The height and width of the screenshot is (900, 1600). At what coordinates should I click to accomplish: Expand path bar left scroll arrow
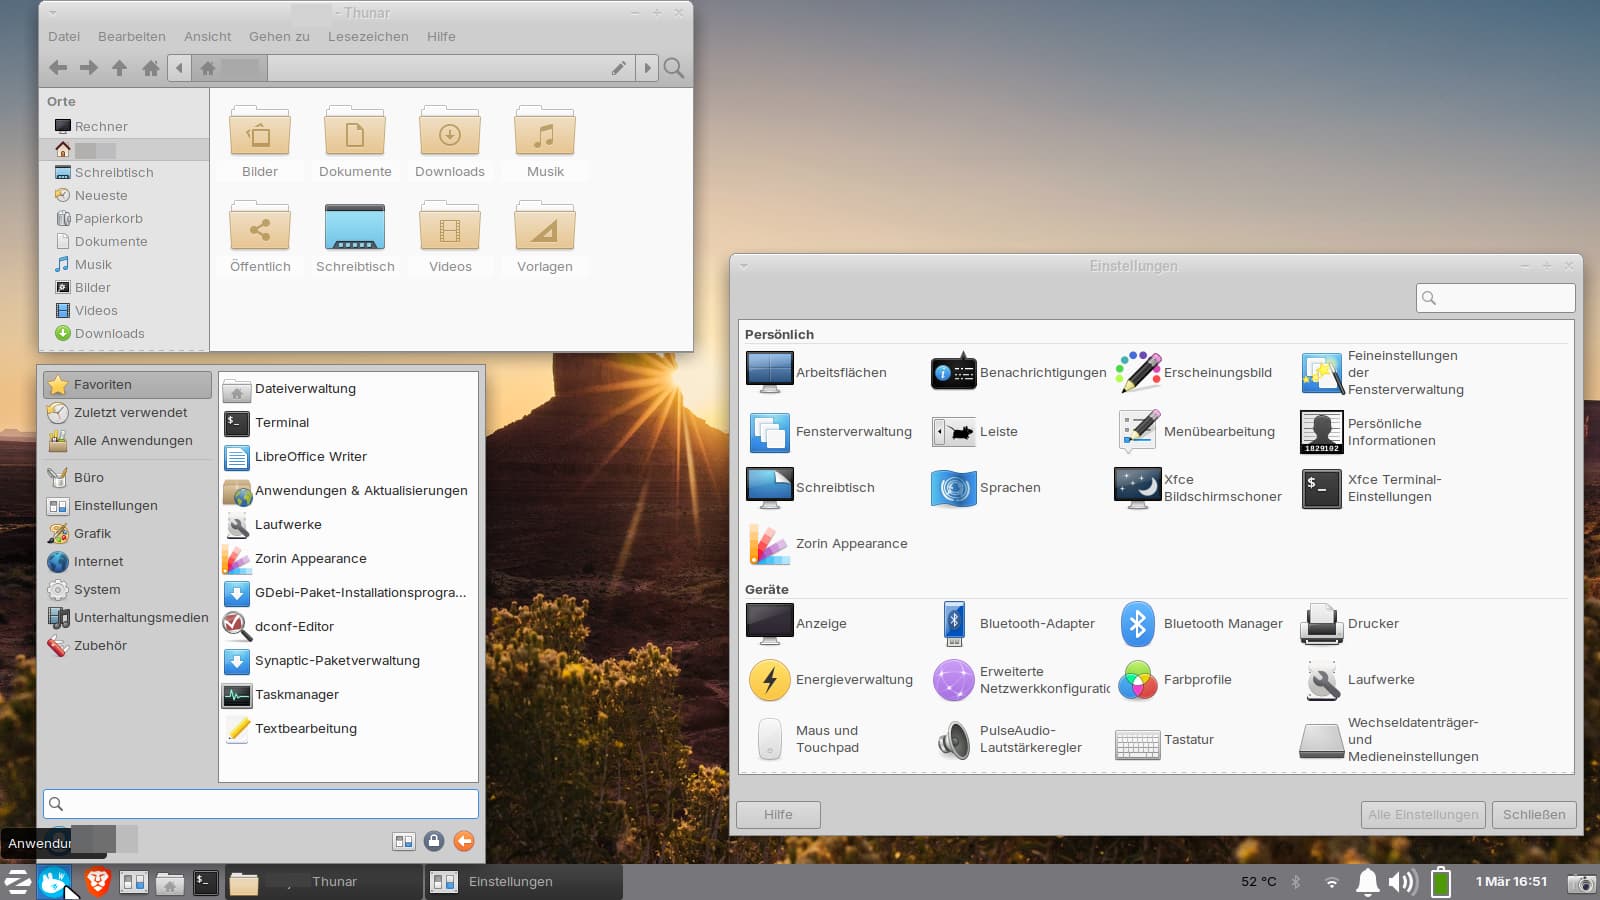[179, 68]
